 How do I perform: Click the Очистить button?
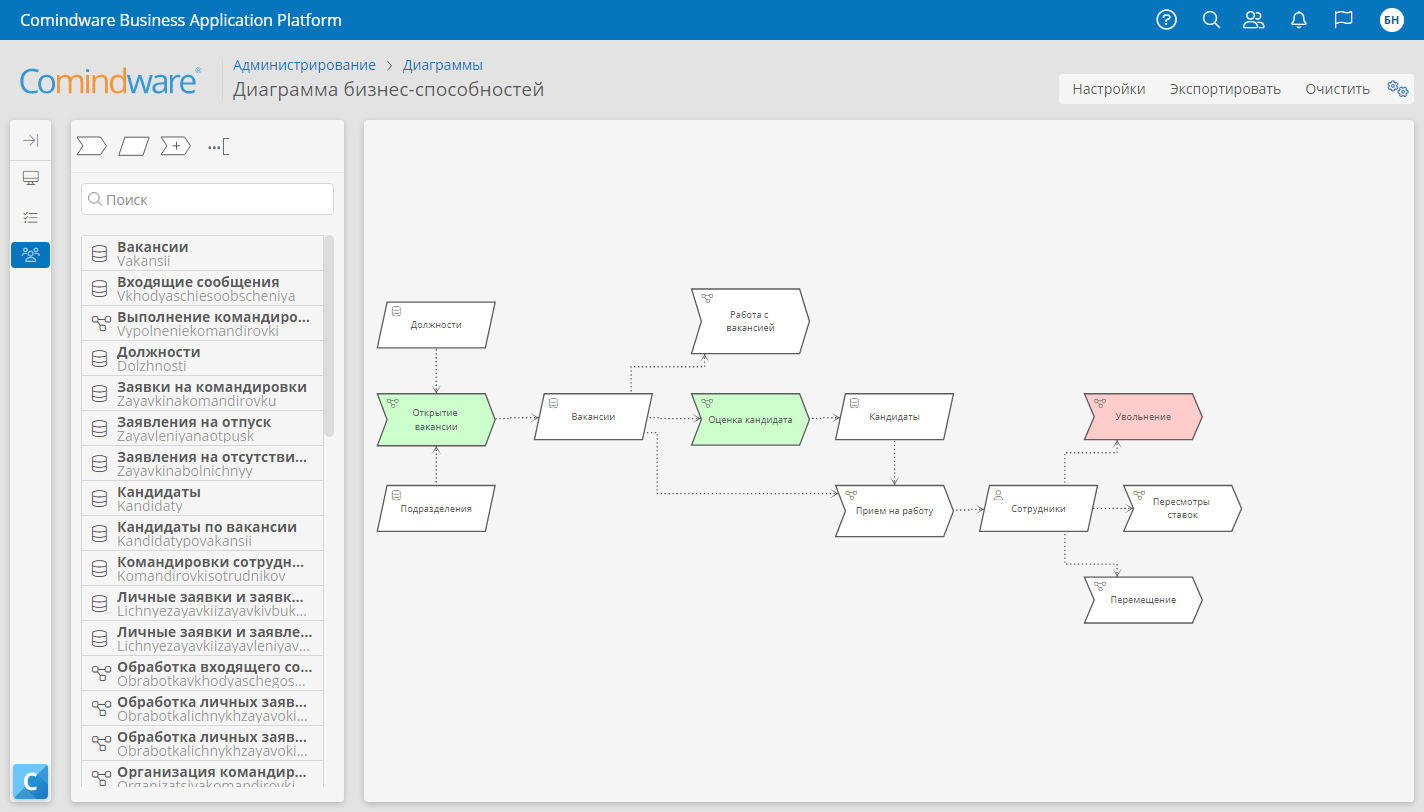tap(1336, 89)
